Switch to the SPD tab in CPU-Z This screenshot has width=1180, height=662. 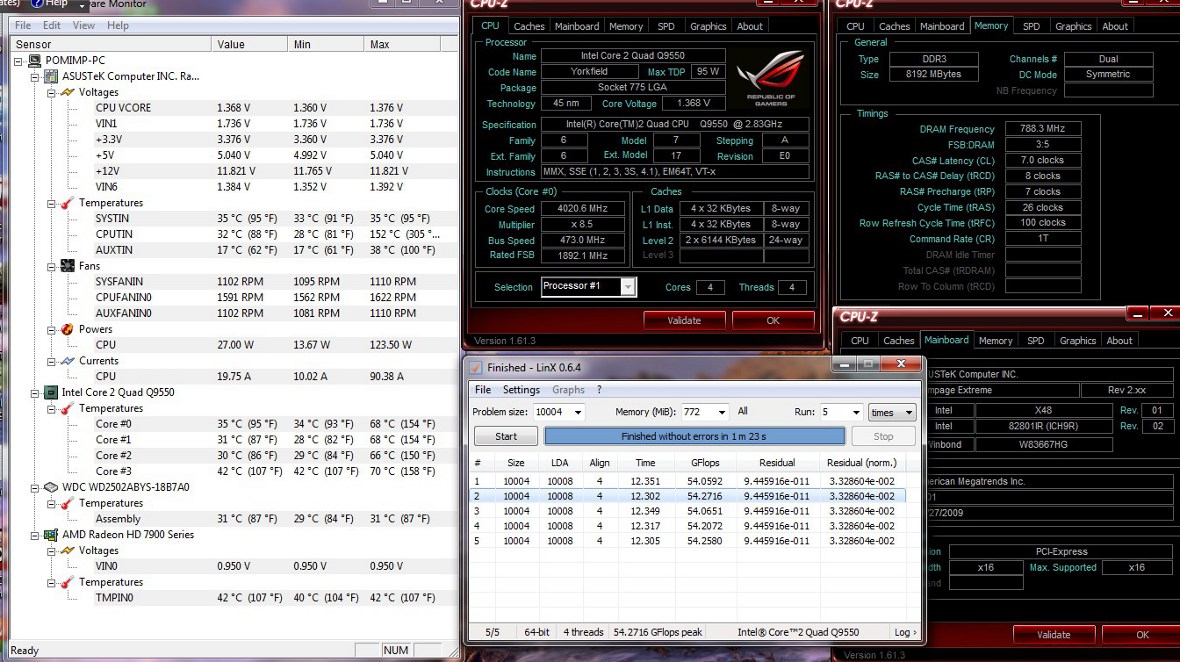tap(666, 26)
